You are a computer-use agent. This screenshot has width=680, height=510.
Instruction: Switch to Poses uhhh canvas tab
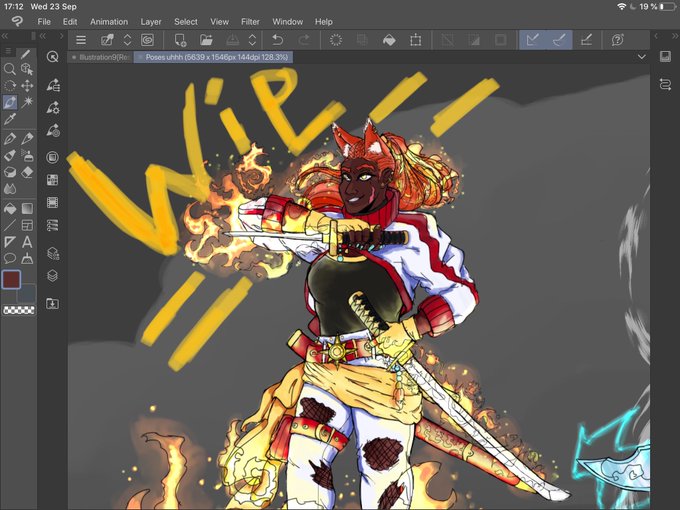tap(213, 57)
